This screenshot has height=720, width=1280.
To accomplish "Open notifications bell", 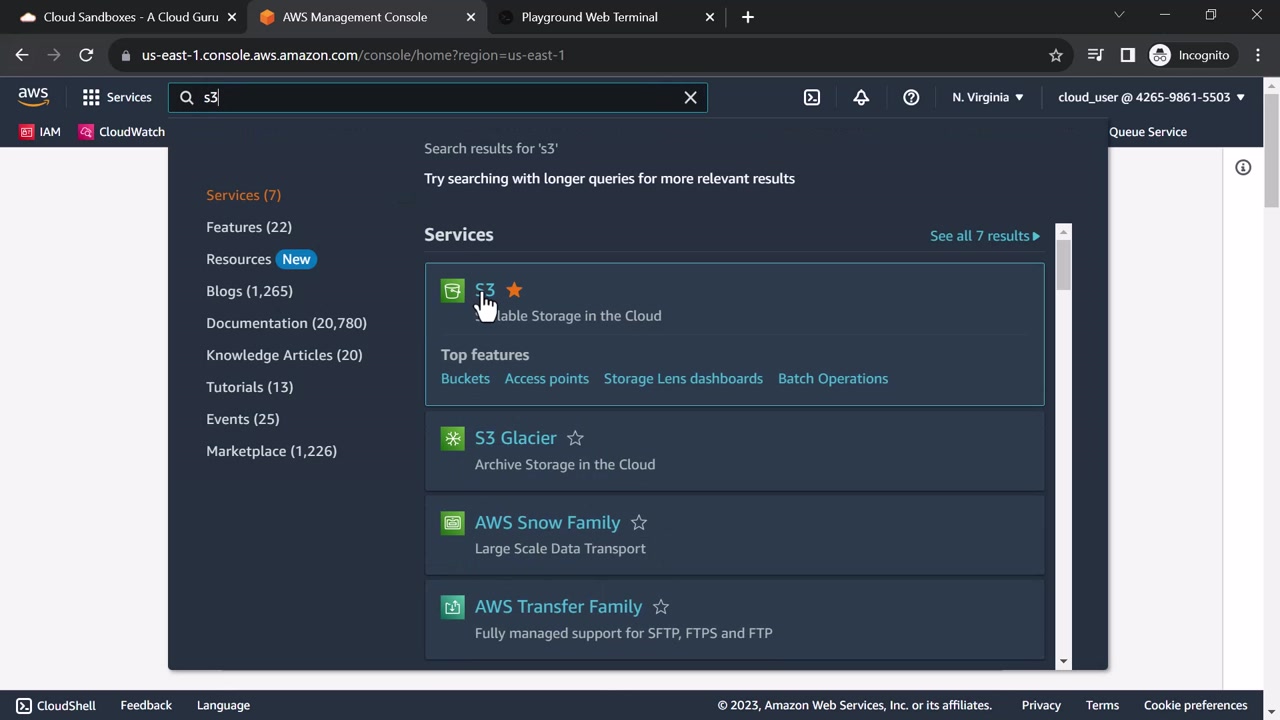I will click(x=861, y=97).
